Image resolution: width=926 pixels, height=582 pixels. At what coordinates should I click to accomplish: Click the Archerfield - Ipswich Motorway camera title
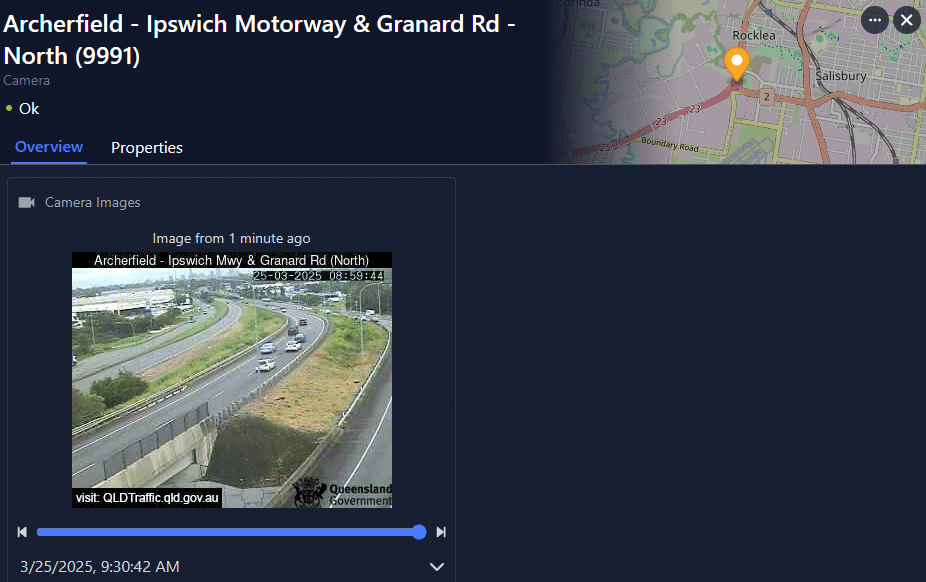click(x=259, y=40)
